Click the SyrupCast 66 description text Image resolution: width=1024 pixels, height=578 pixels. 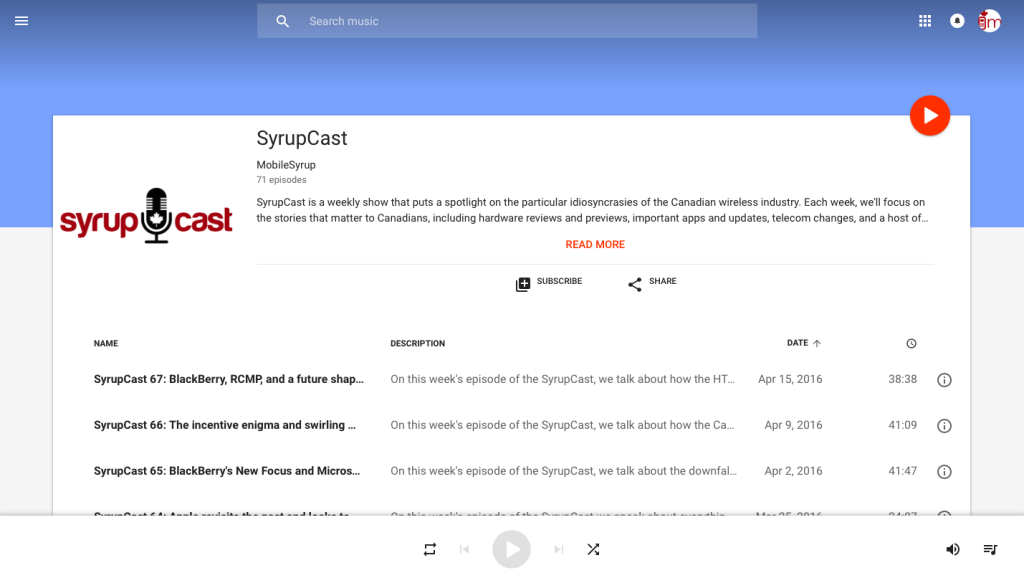click(562, 425)
